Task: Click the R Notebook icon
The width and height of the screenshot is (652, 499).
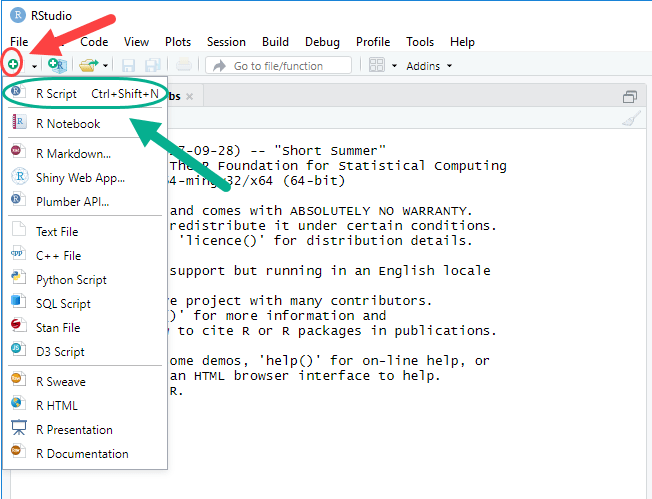Action: [x=19, y=122]
